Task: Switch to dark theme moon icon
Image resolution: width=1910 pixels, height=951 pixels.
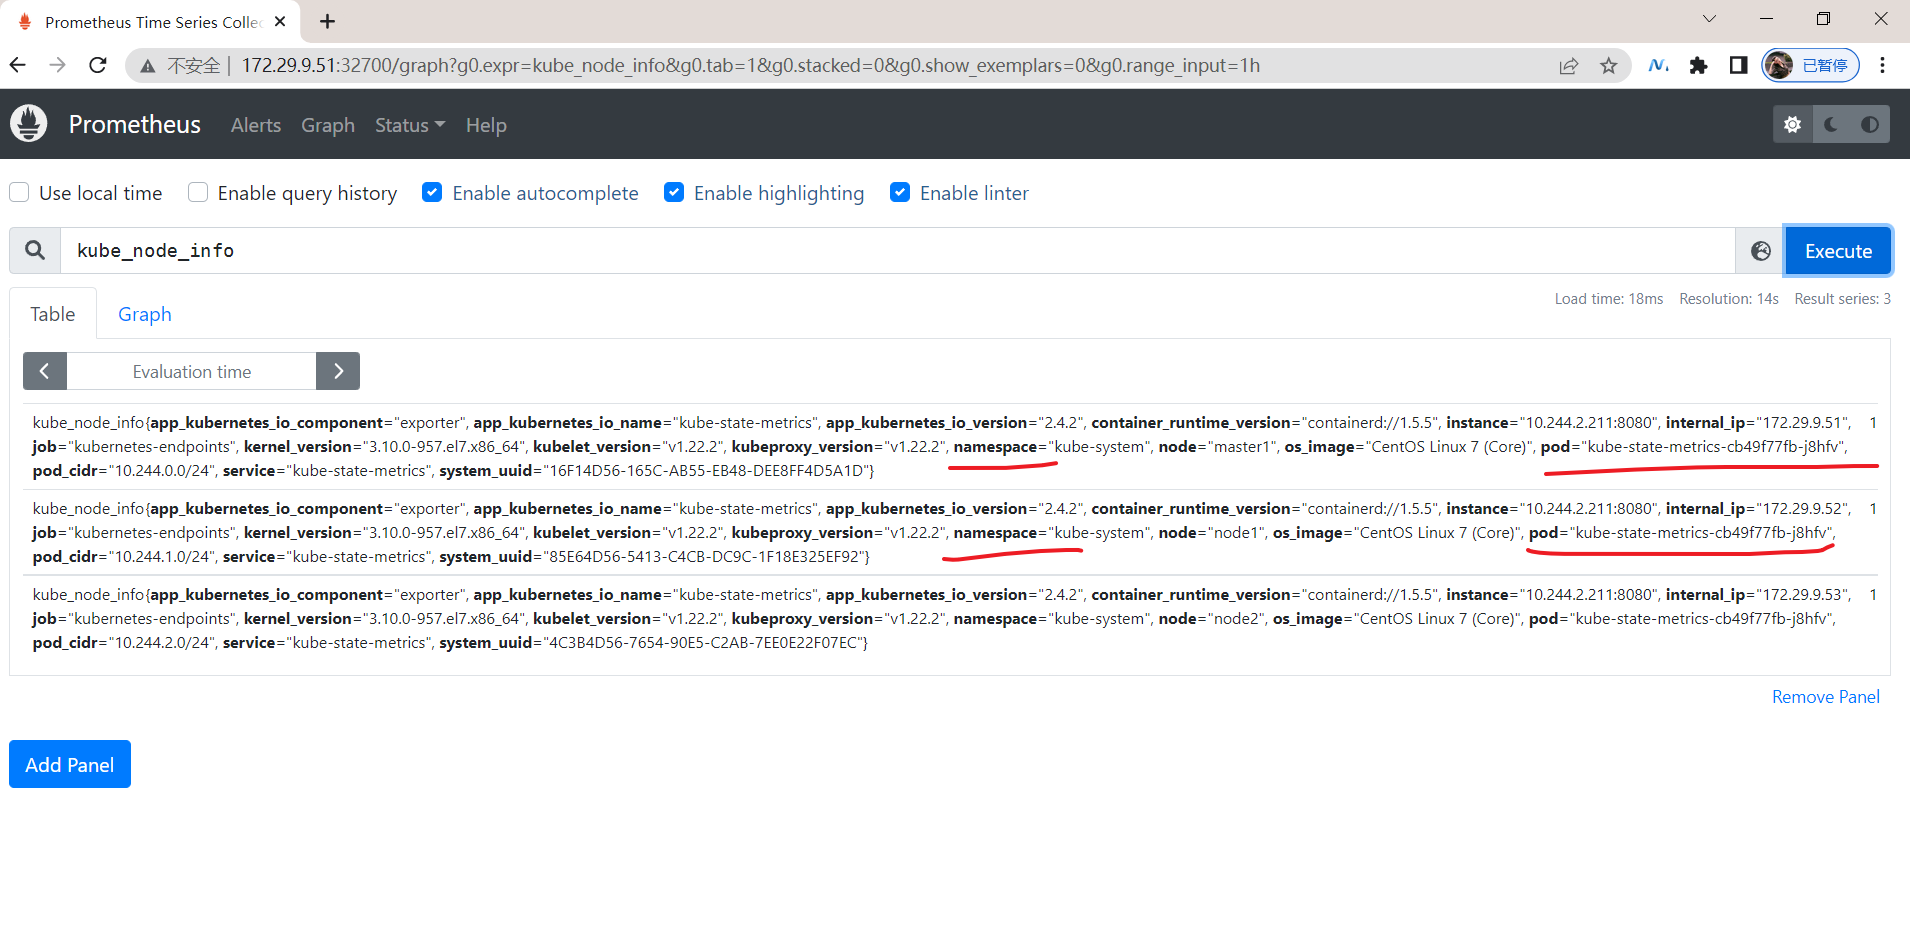Action: [x=1831, y=124]
